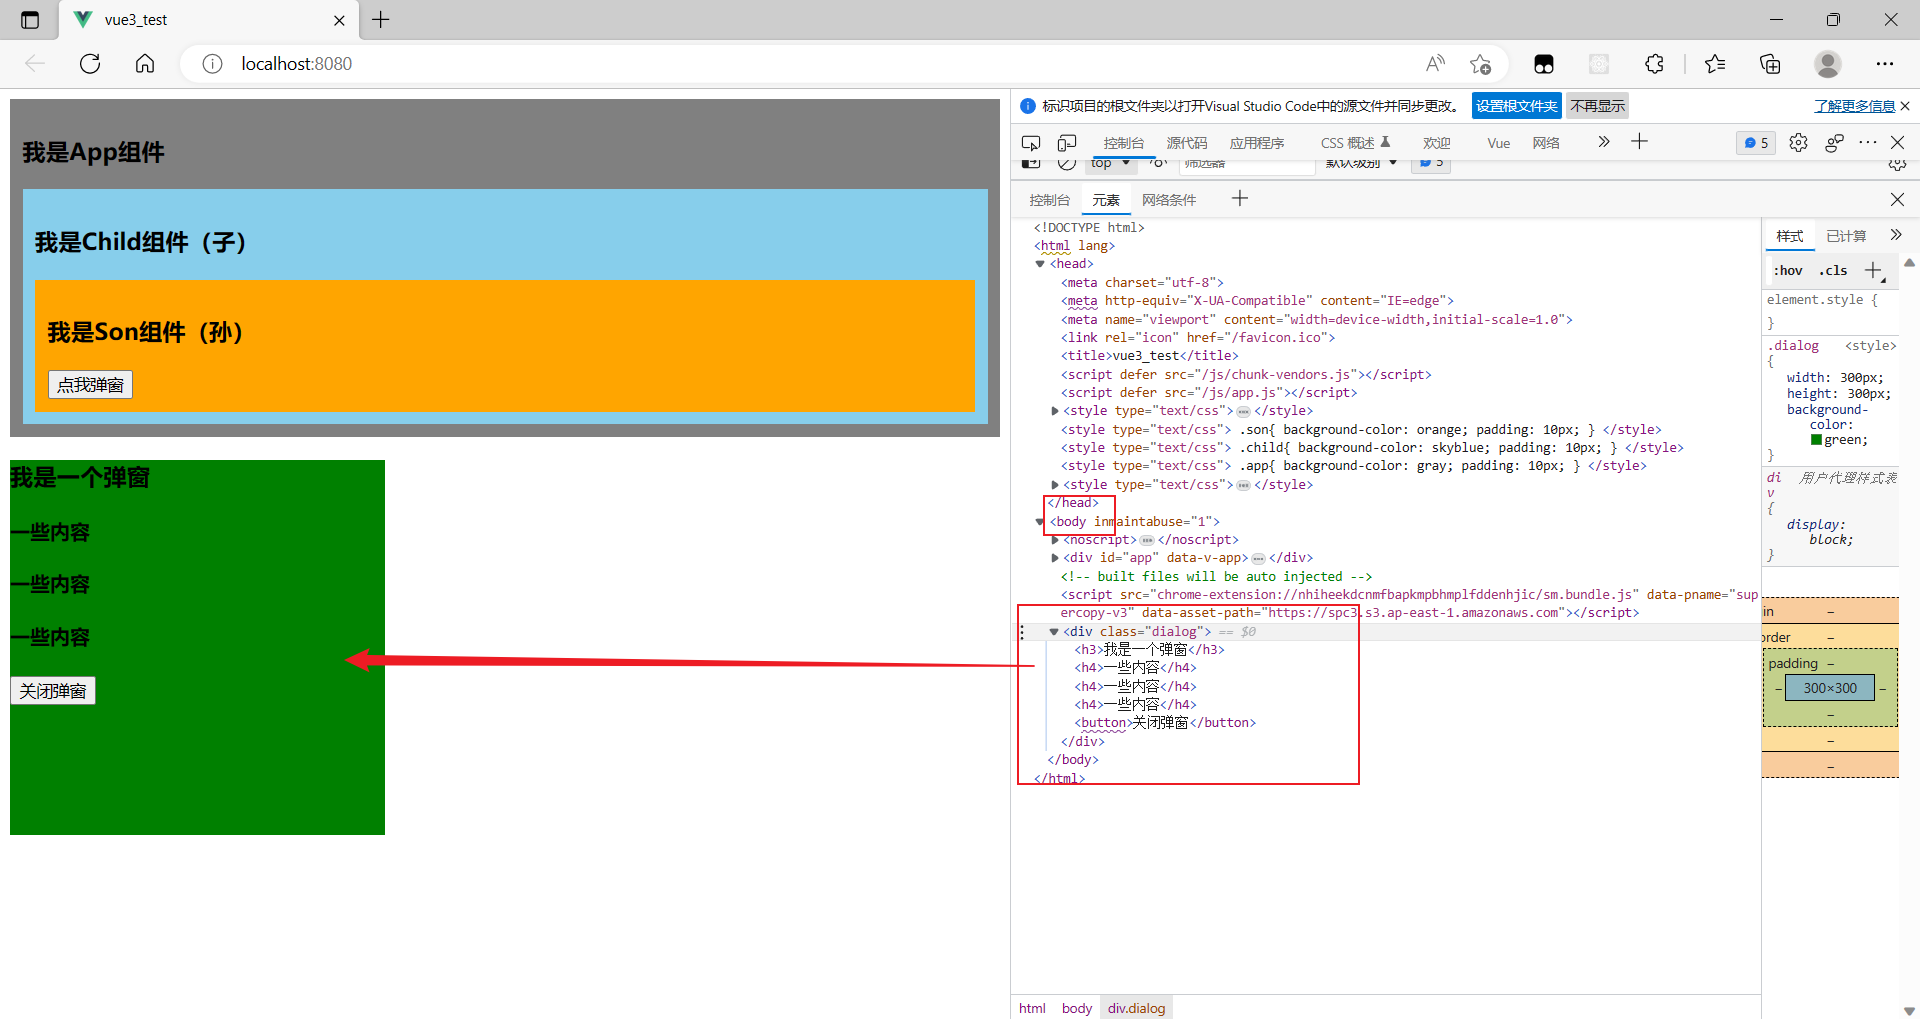
Task: Select div.dialog in the elements breadcrumb
Action: click(1136, 1007)
